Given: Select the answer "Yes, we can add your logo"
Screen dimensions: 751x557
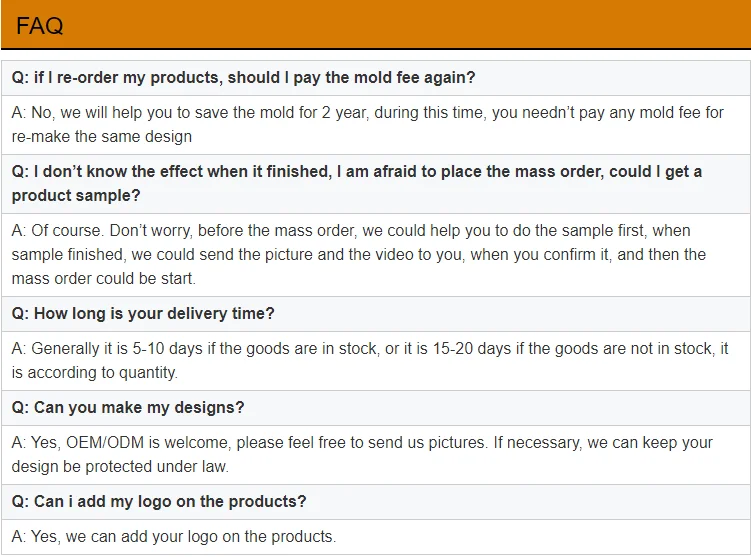Looking at the screenshot, I should [173, 537].
